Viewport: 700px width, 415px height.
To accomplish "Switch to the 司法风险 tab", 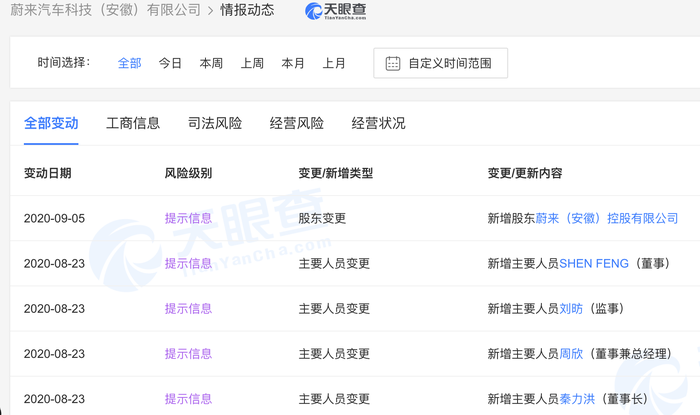I will click(x=215, y=123).
